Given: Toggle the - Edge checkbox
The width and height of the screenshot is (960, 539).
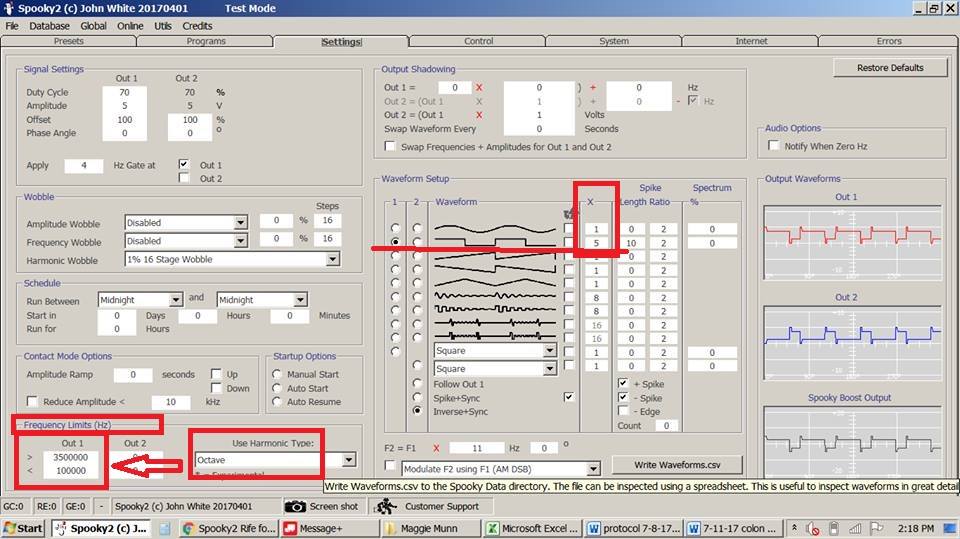Looking at the screenshot, I should 623,411.
